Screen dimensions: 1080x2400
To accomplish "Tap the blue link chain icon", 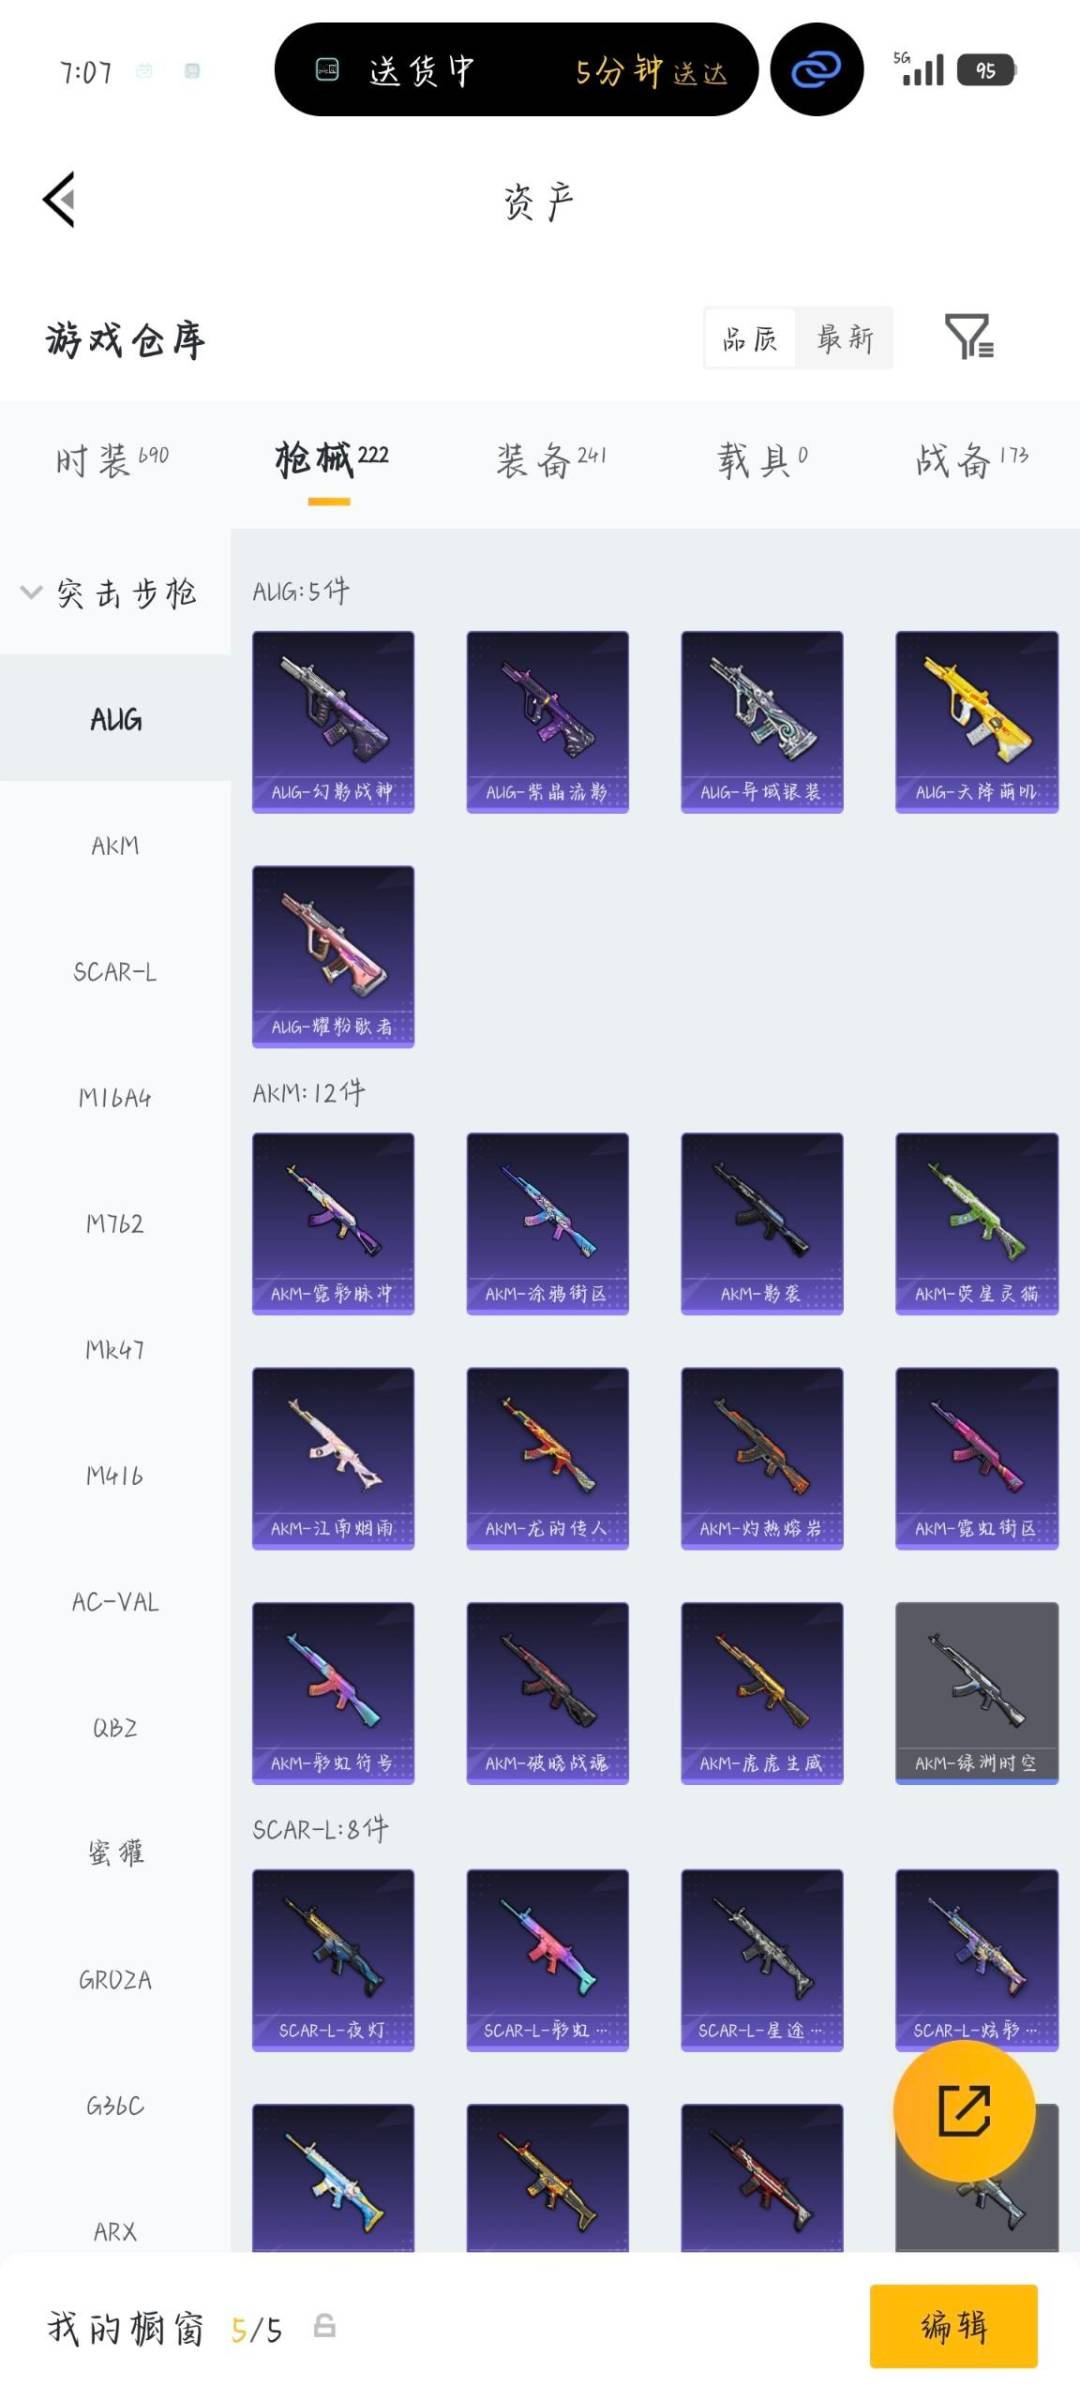I will (x=816, y=70).
